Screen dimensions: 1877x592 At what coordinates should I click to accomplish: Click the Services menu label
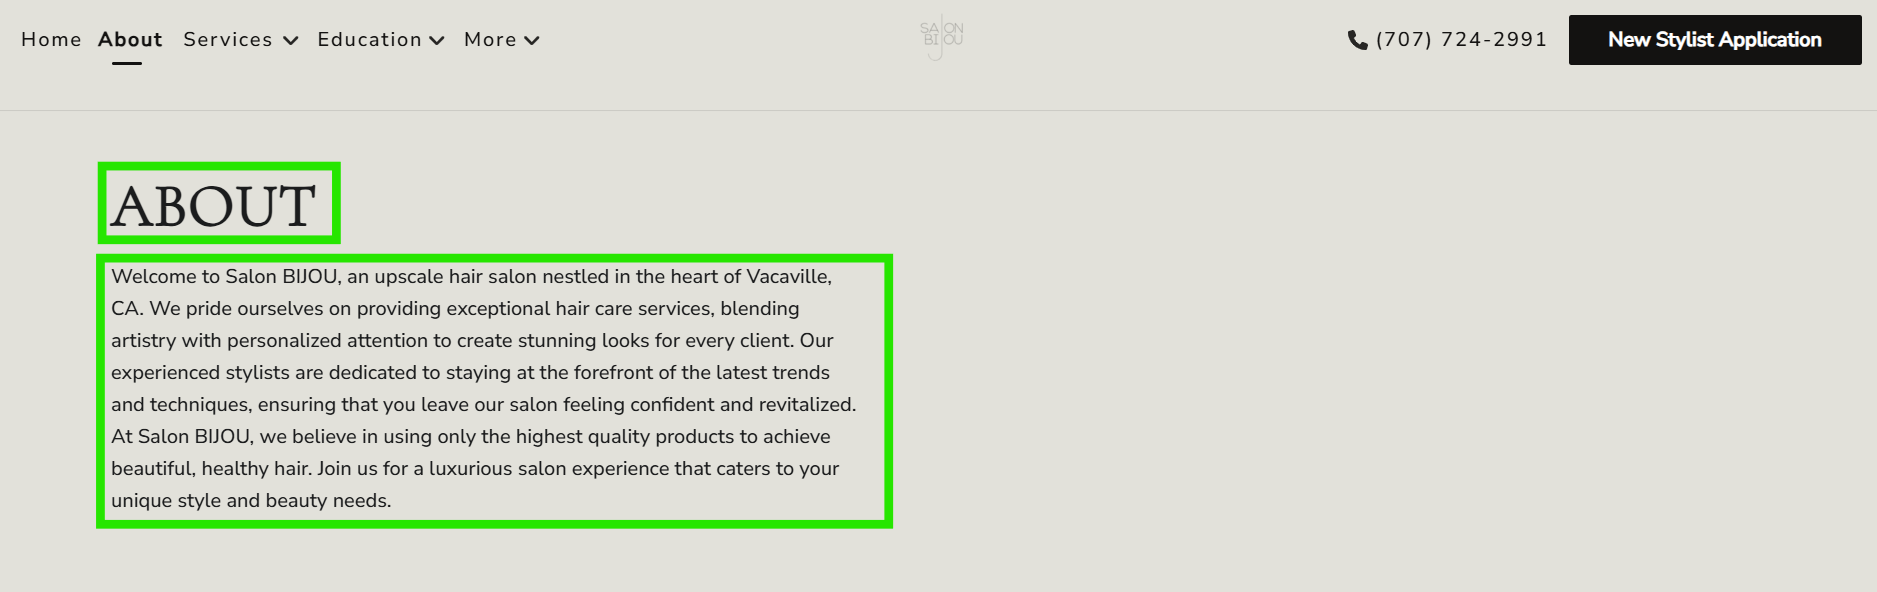pos(228,40)
